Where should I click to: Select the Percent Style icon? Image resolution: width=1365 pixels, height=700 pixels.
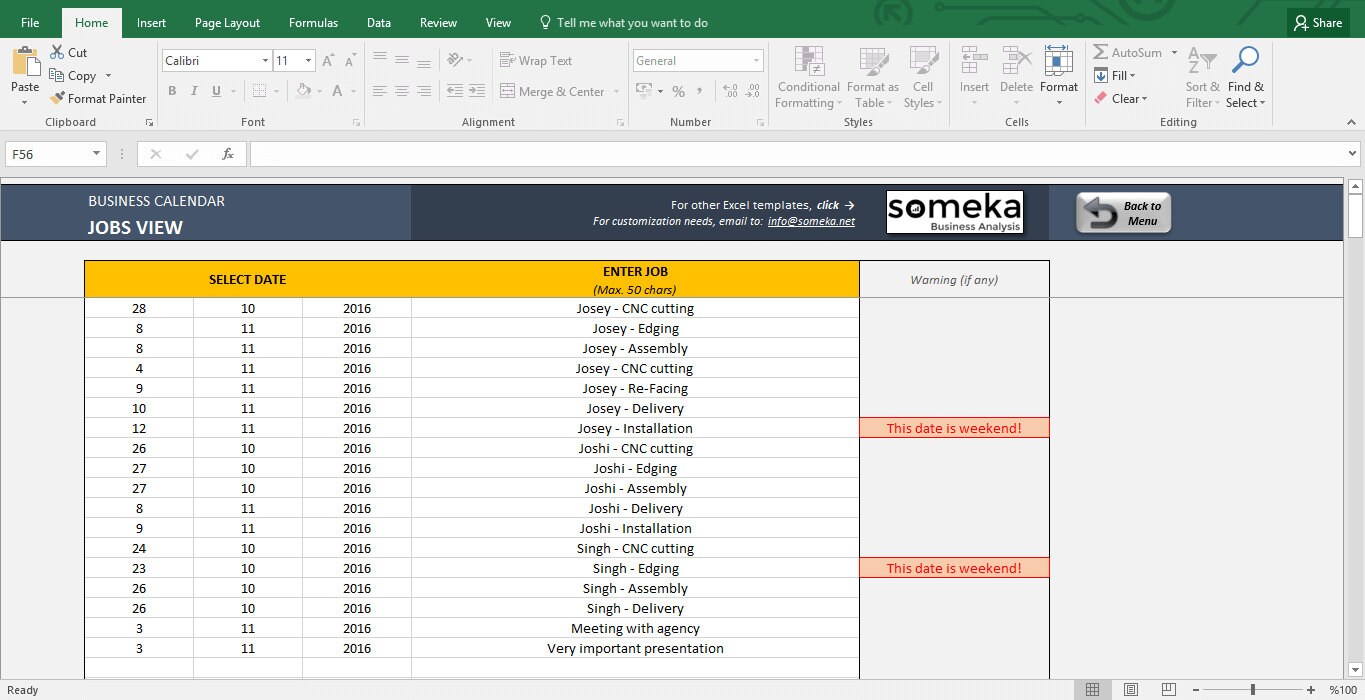coord(679,91)
